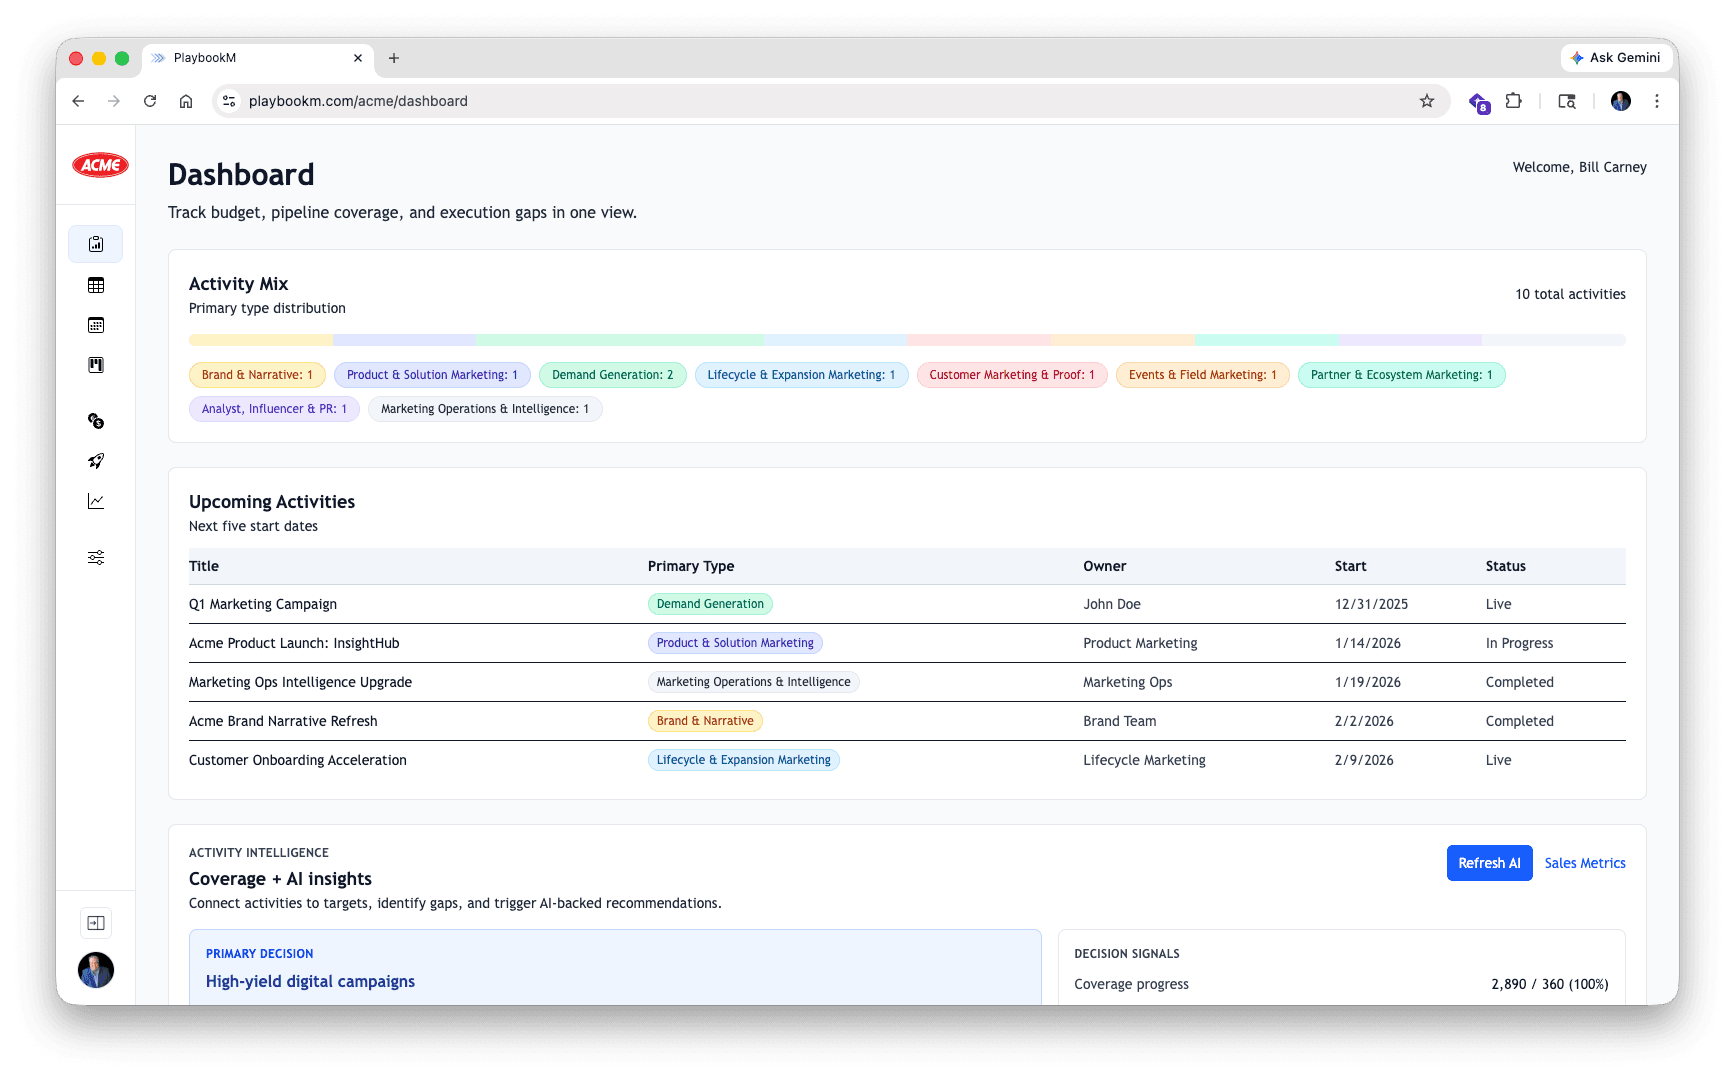Click the browser address bar
1735x1079 pixels.
point(700,101)
